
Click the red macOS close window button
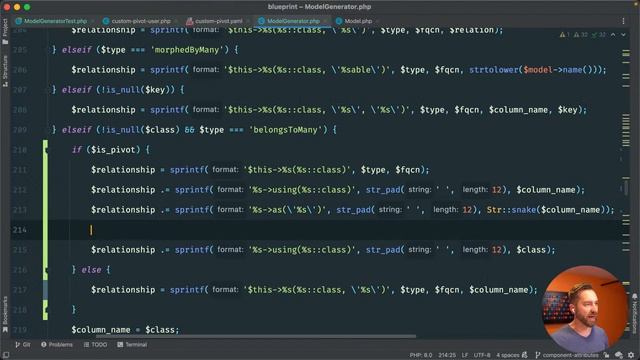(x=7, y=7)
